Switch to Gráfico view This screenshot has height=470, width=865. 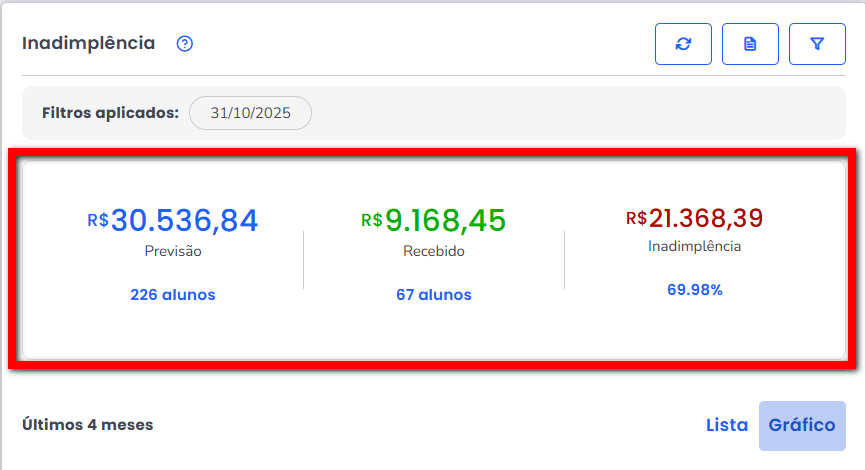[802, 425]
